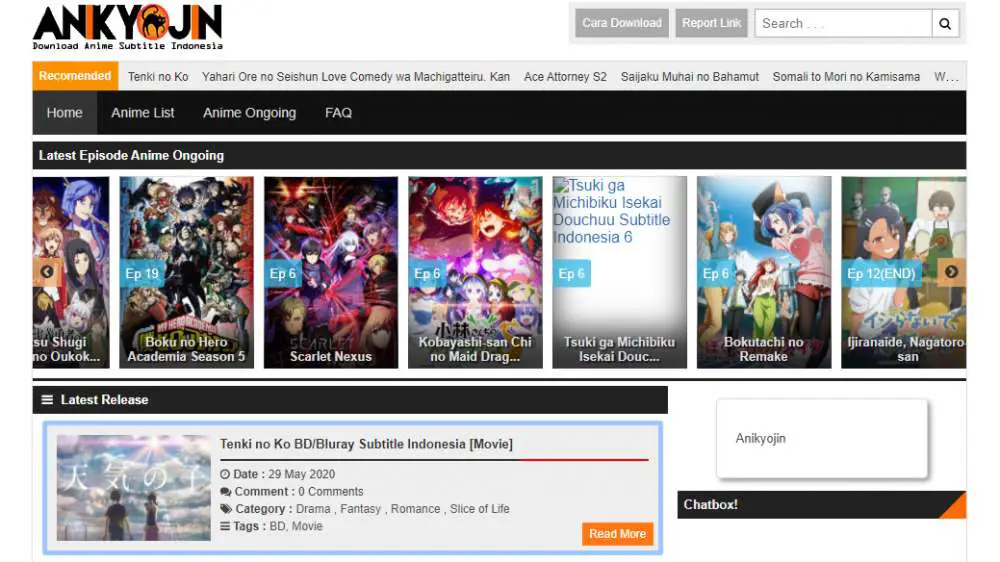Click Ep 19 badge on Boku no Hero
1000x562 pixels.
pos(143,274)
